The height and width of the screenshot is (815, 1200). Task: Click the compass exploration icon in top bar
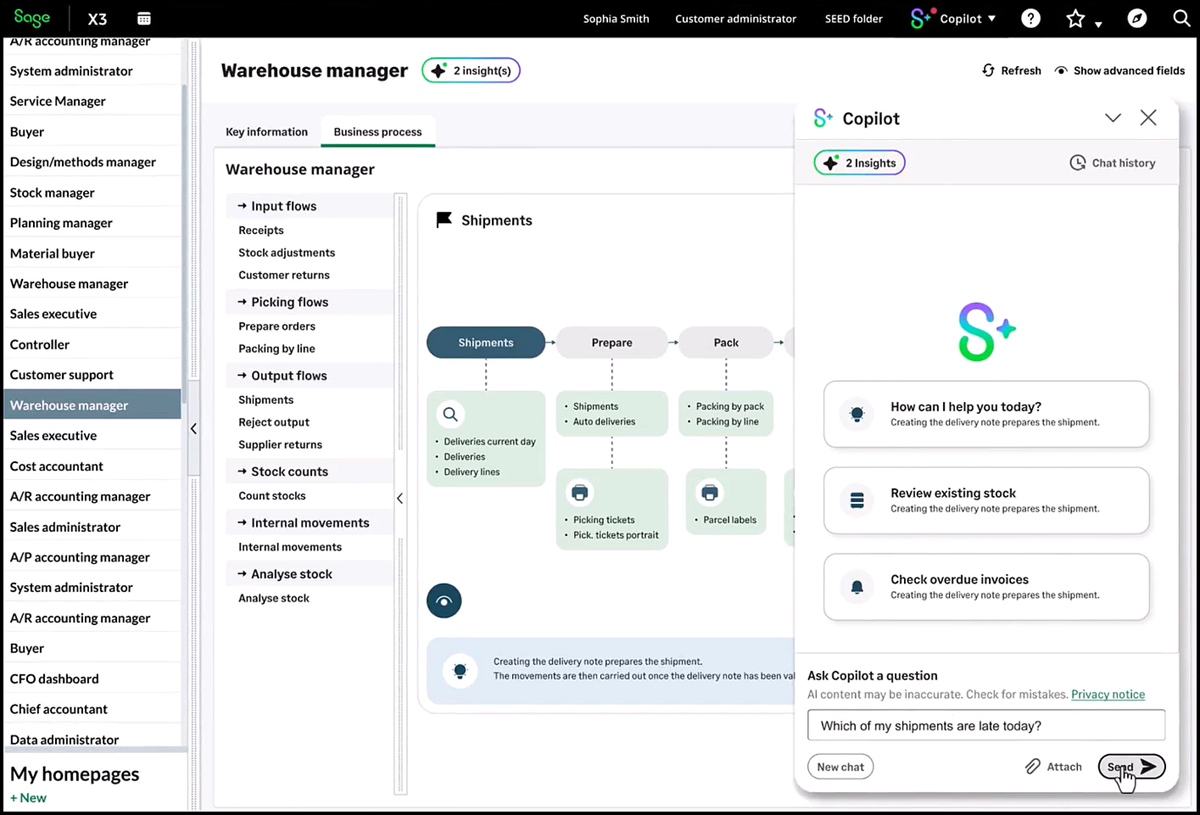pyautogui.click(x=1135, y=18)
